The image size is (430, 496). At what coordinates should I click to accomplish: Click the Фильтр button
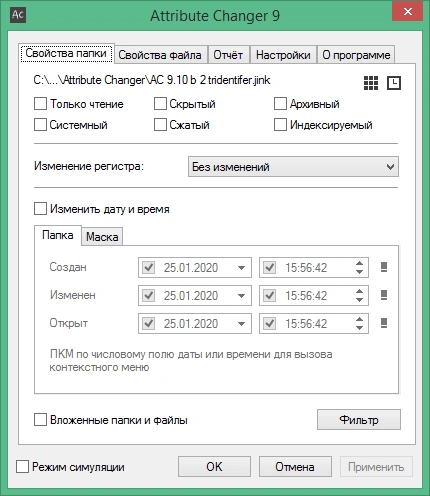[359, 420]
